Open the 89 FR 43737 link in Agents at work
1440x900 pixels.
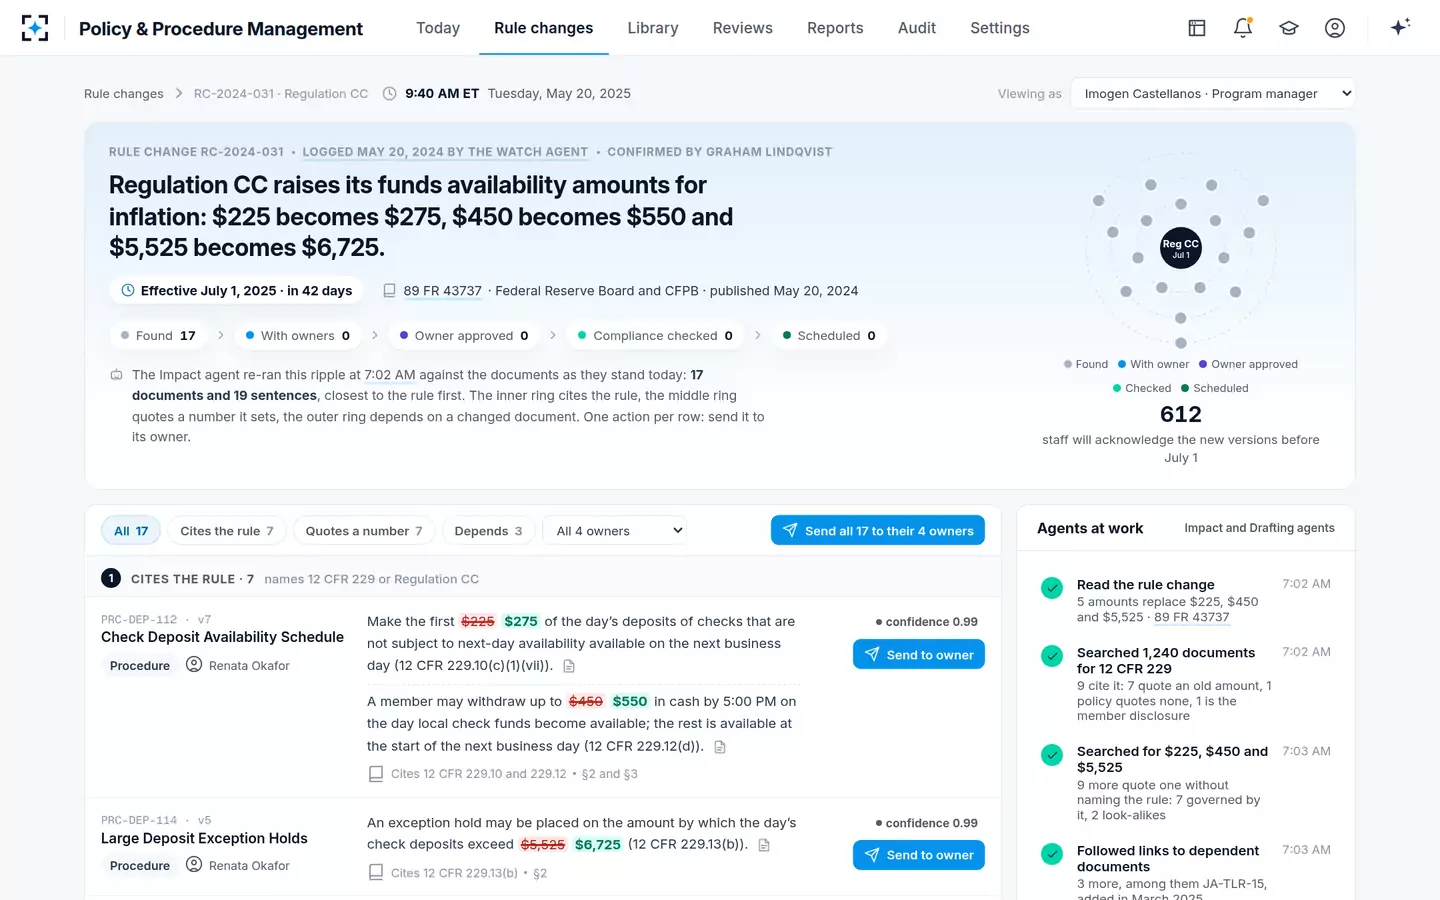[x=1192, y=617]
